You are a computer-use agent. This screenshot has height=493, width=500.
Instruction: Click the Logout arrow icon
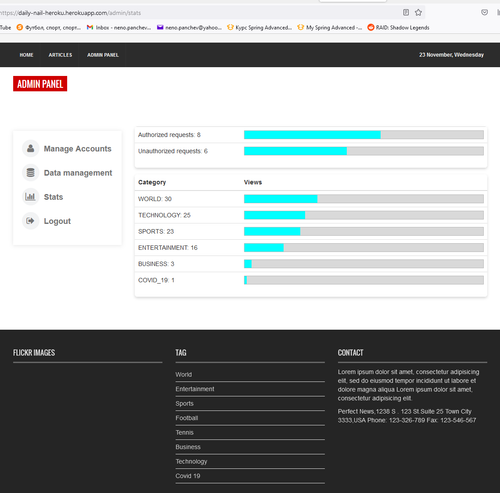30,221
